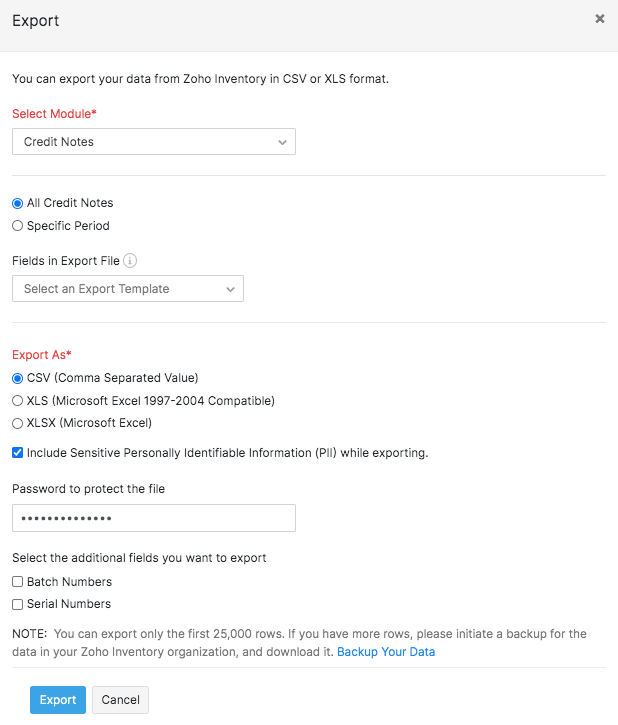Expand the Select an Export Template dropdown
The image size is (618, 725).
pos(127,289)
